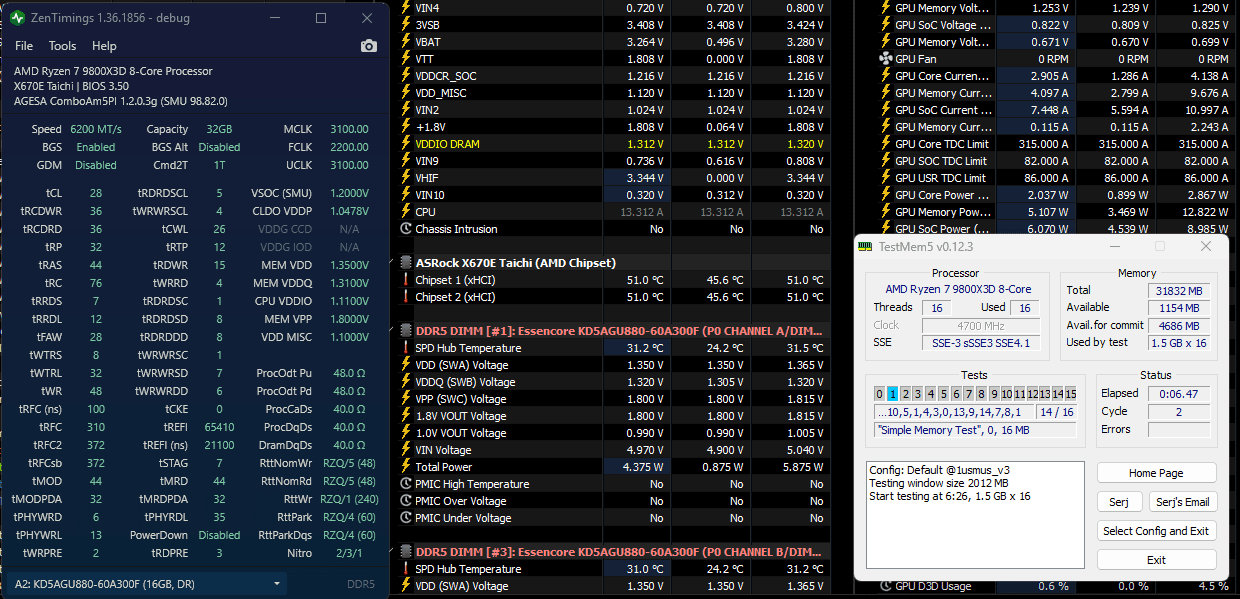Click the thermometer icon for Chipset 1 (xHCI)
Viewport: 1240px width, 599px height.
pyautogui.click(x=405, y=280)
